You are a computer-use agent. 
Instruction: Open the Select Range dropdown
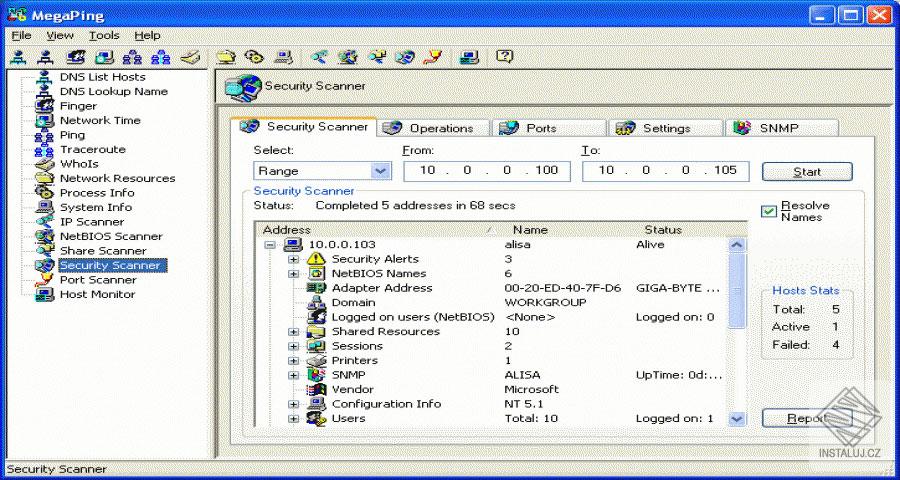click(323, 171)
